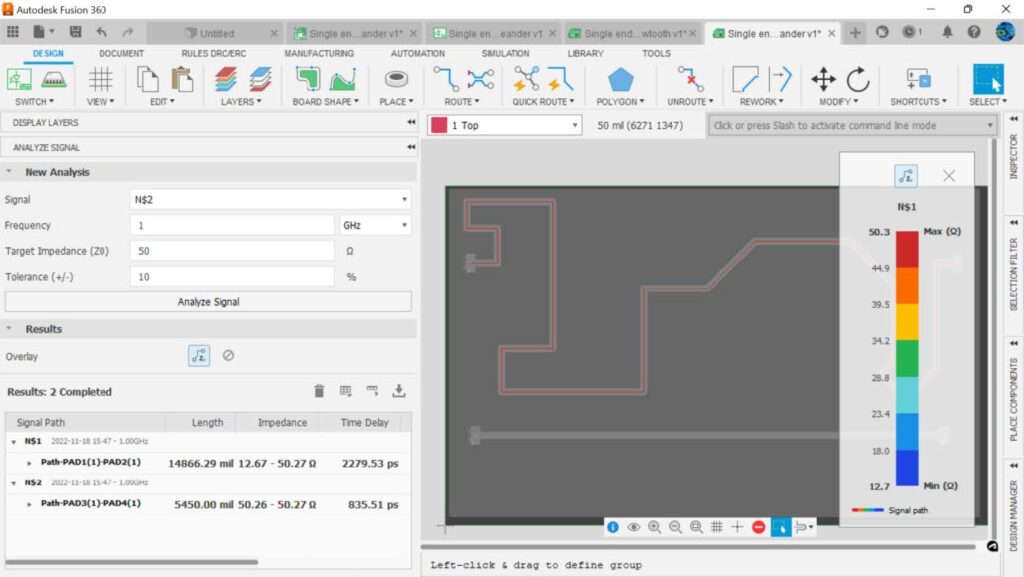The height and width of the screenshot is (577, 1024).
Task: Click the red stop icon in canvas toolbar
Action: click(758, 527)
